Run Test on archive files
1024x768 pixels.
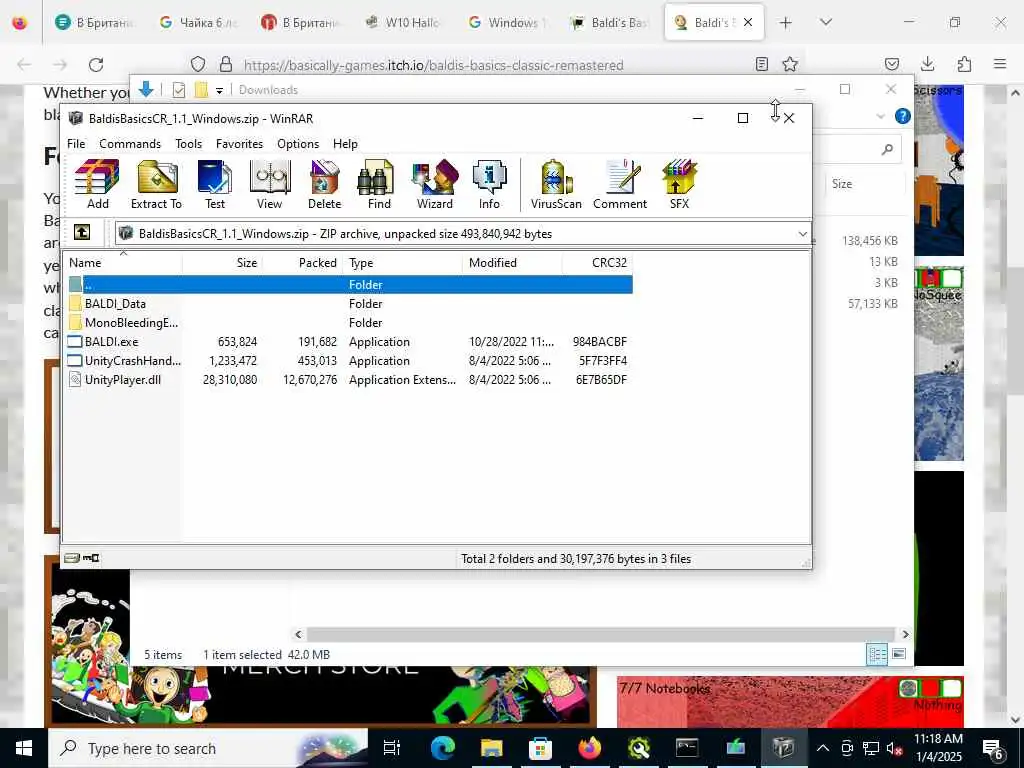(214, 184)
